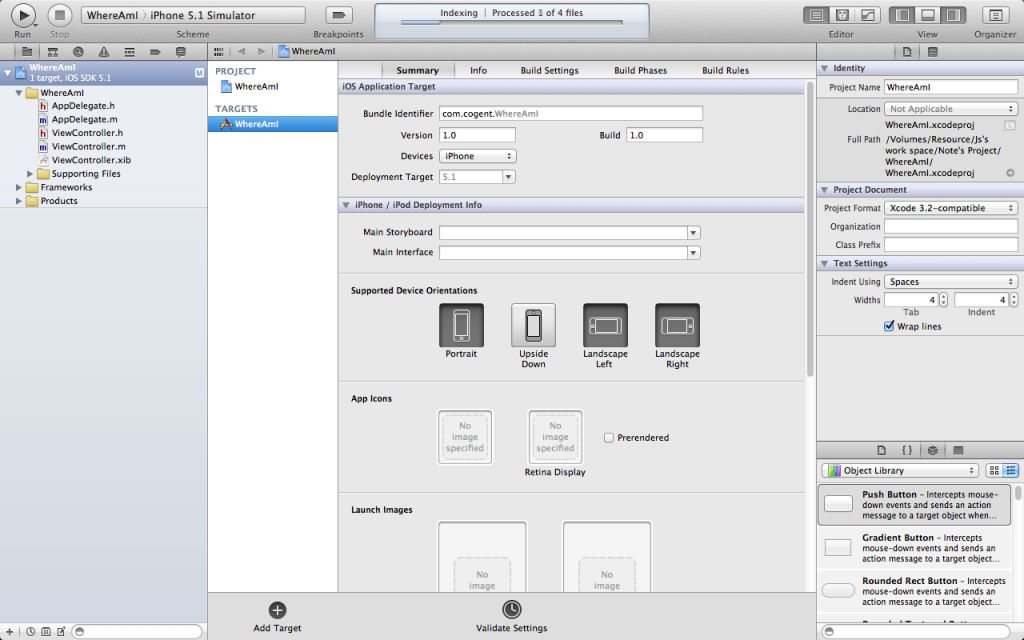
Task: Toggle Portrait orientation support
Action: pyautogui.click(x=461, y=325)
